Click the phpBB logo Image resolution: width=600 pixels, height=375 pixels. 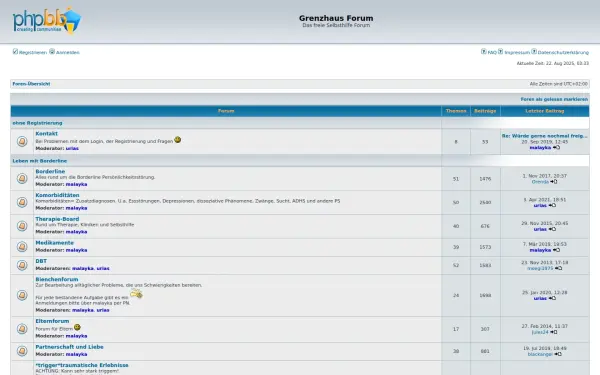[47, 21]
